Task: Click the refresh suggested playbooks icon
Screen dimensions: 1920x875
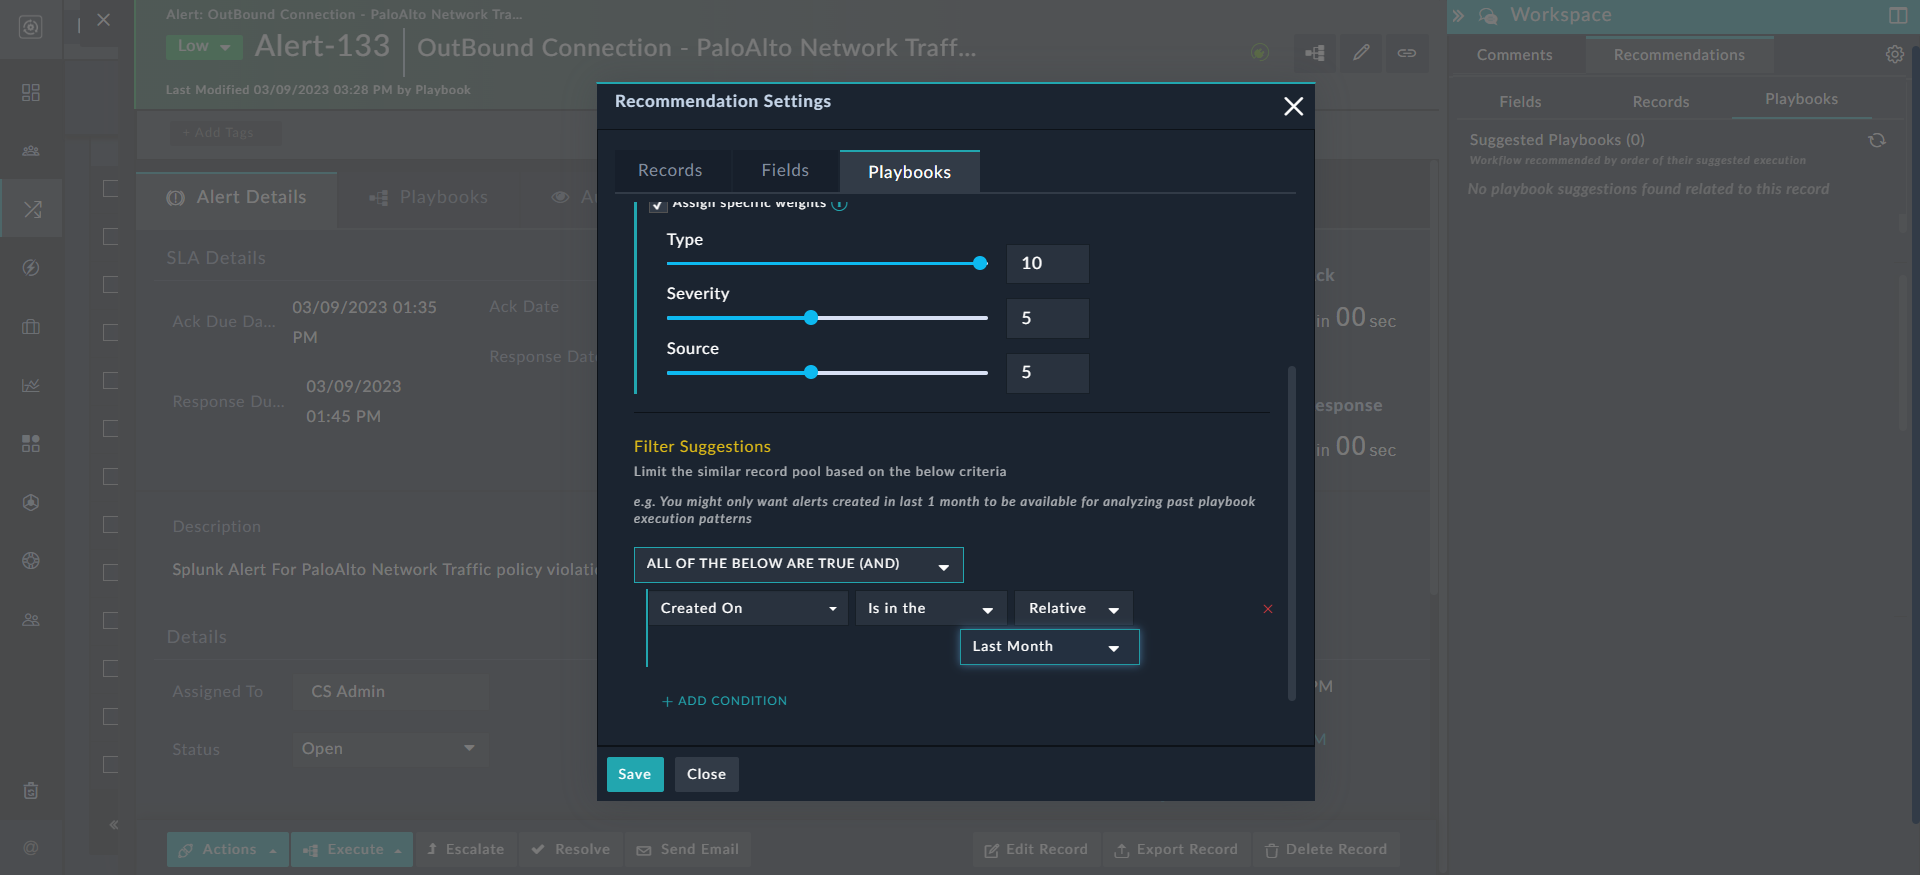Action: click(1877, 141)
